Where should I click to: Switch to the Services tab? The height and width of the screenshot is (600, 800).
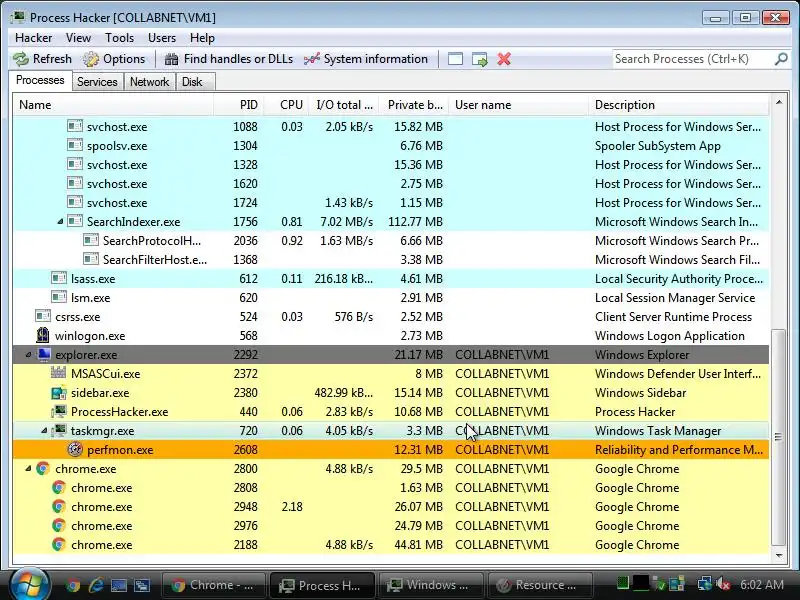97,82
